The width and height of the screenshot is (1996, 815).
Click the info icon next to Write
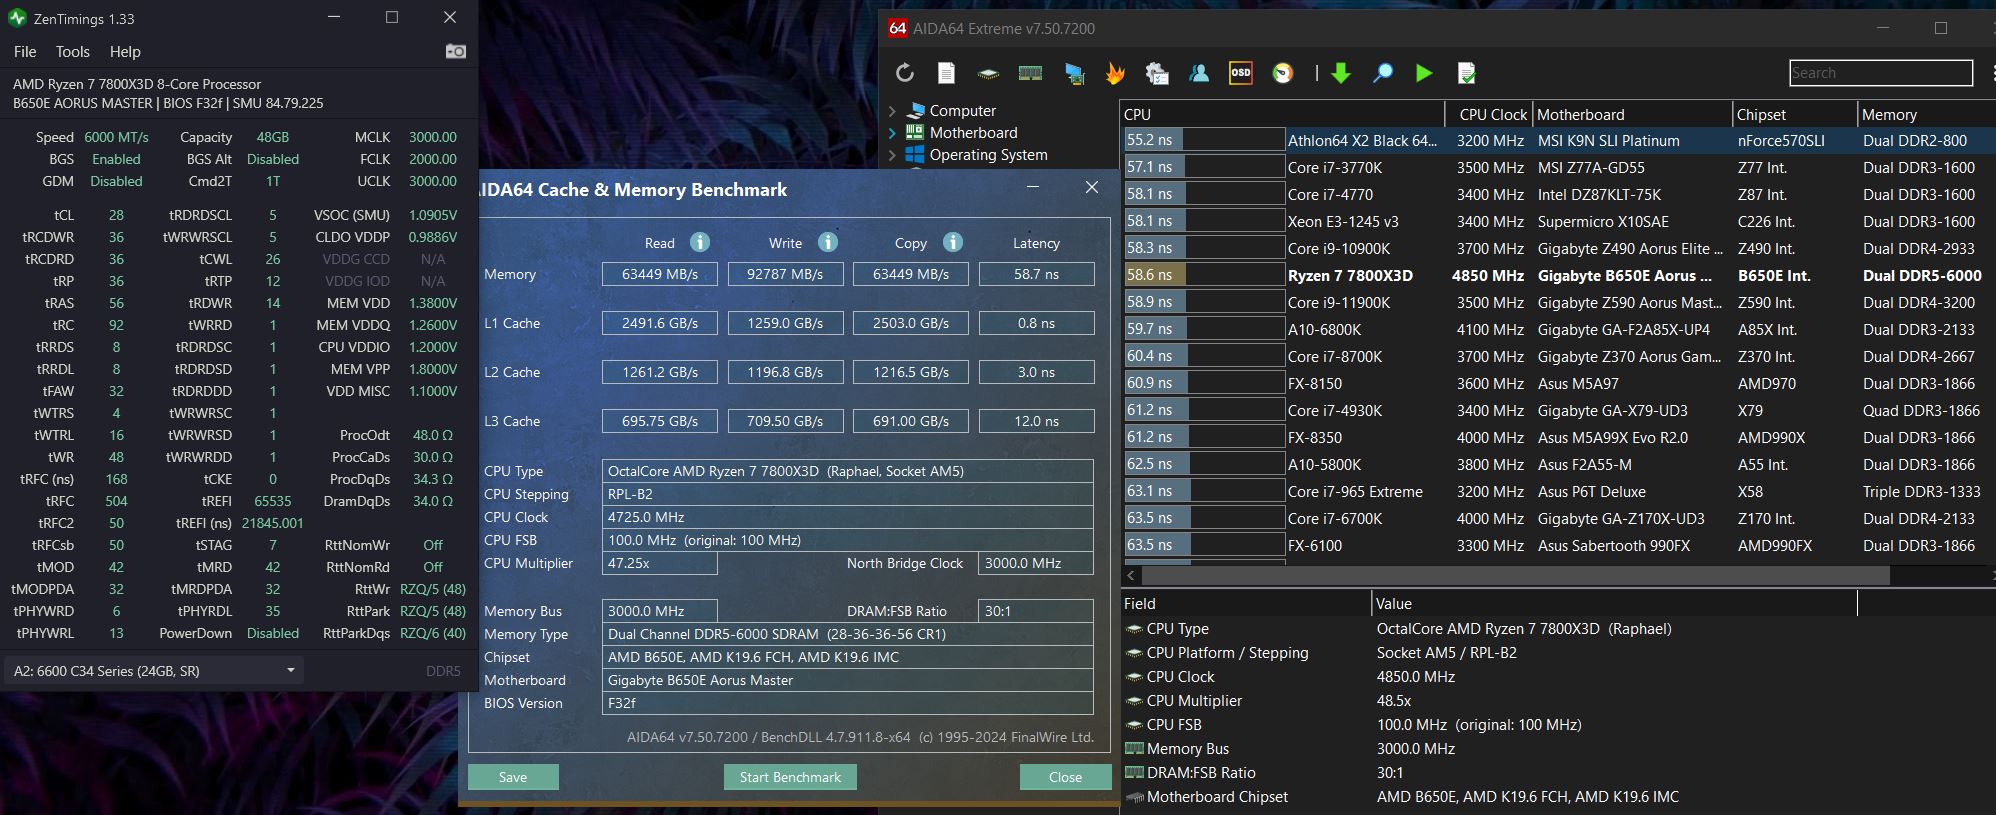tap(828, 242)
